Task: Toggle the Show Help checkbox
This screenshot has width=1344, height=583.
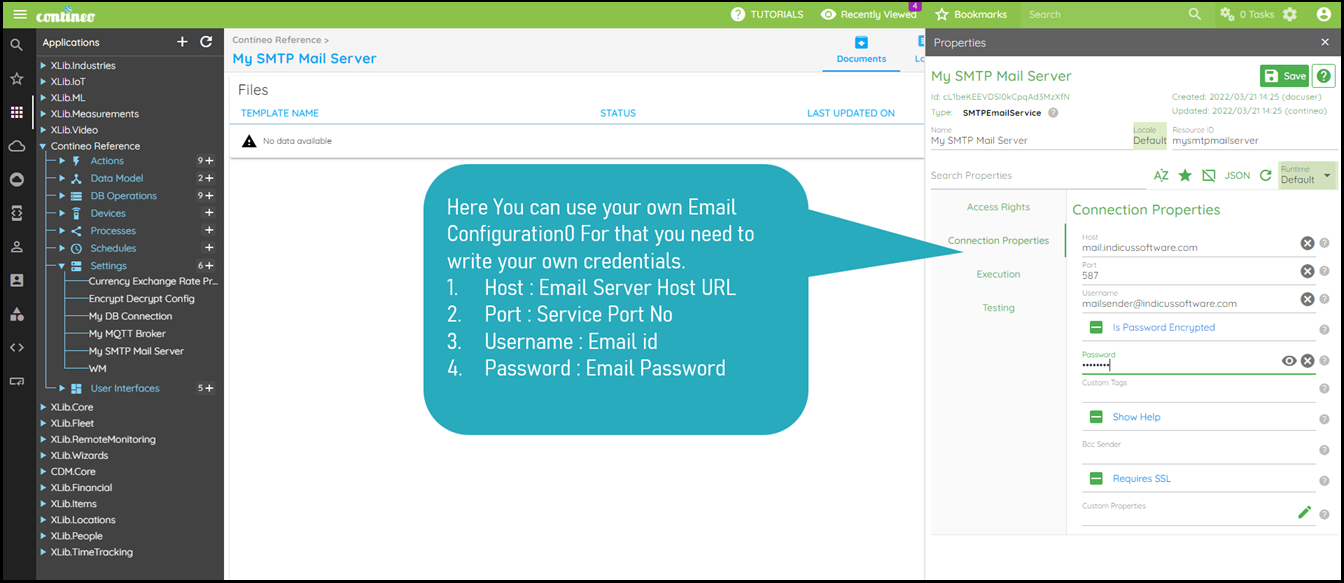Action: [x=1096, y=417]
